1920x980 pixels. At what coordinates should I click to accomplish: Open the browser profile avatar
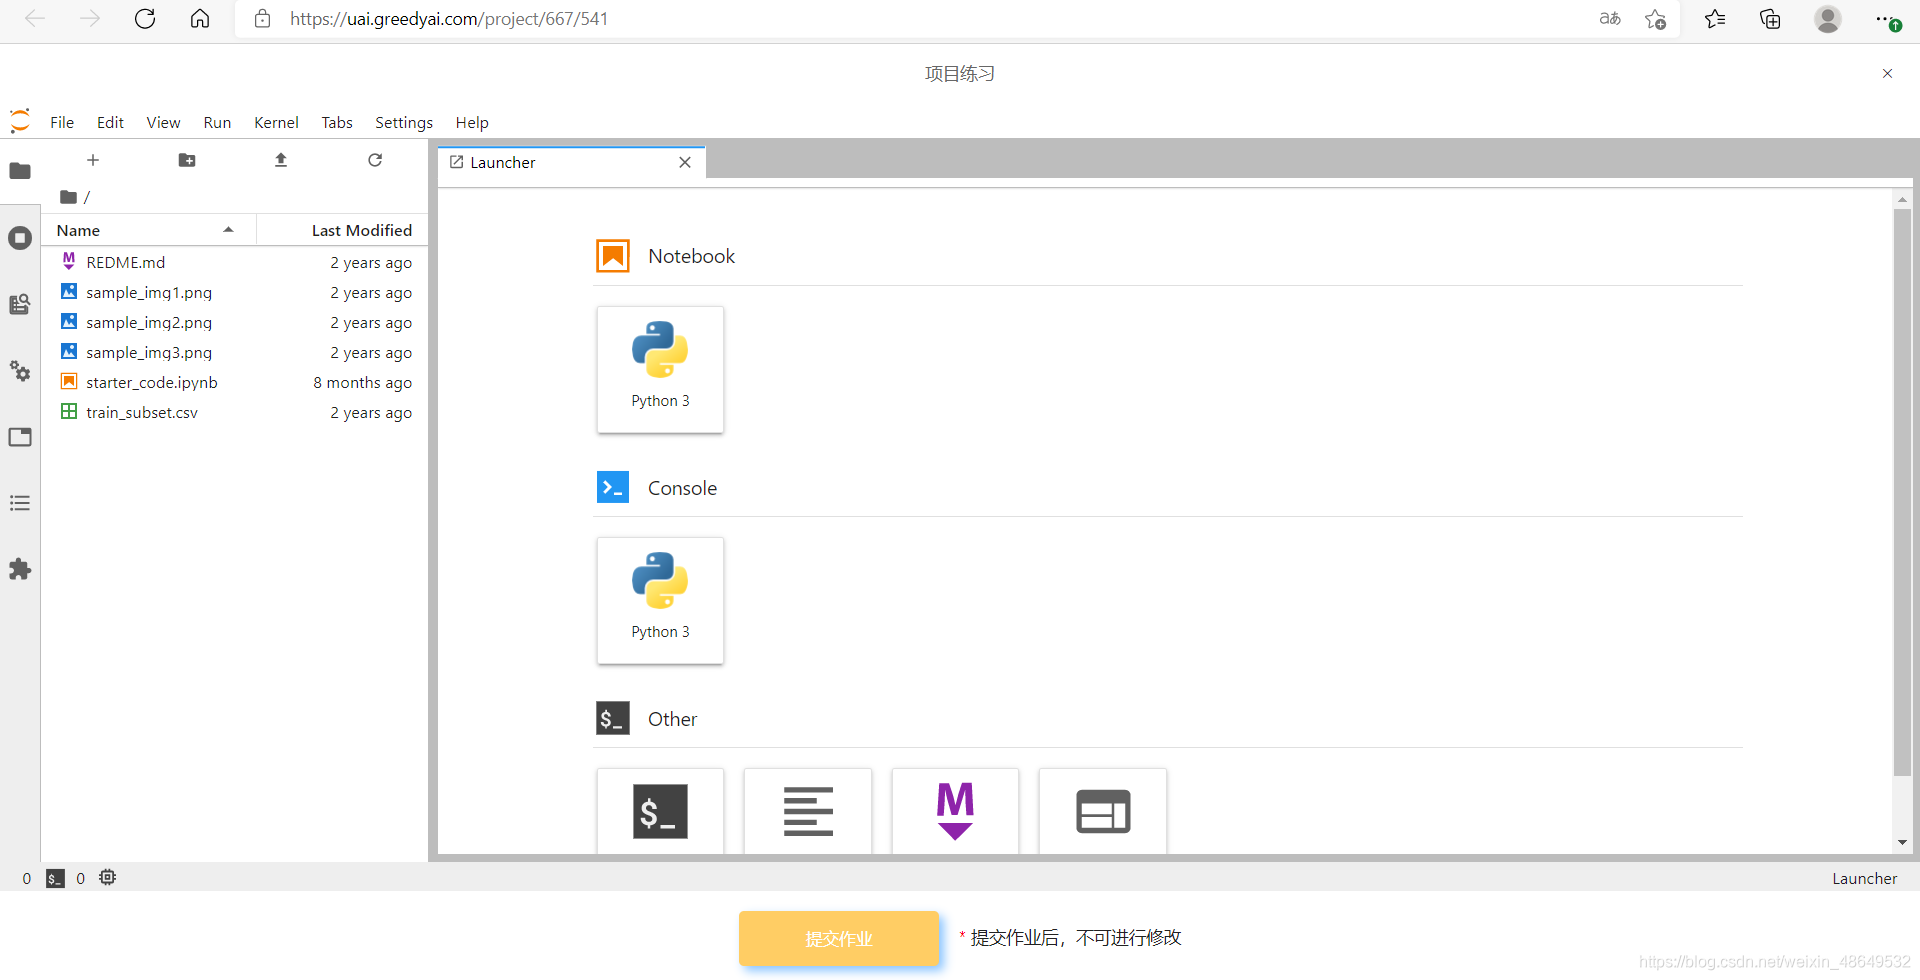point(1828,19)
